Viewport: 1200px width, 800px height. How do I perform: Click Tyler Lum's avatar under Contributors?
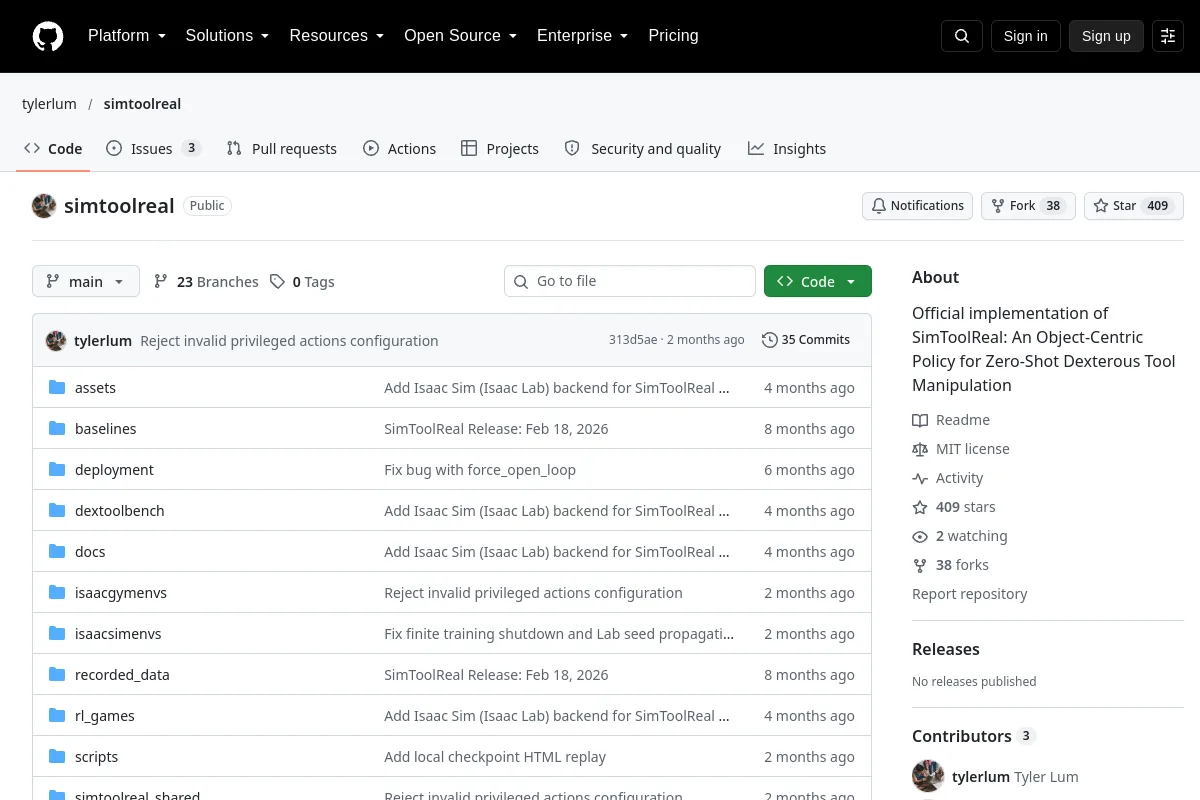[x=928, y=777]
